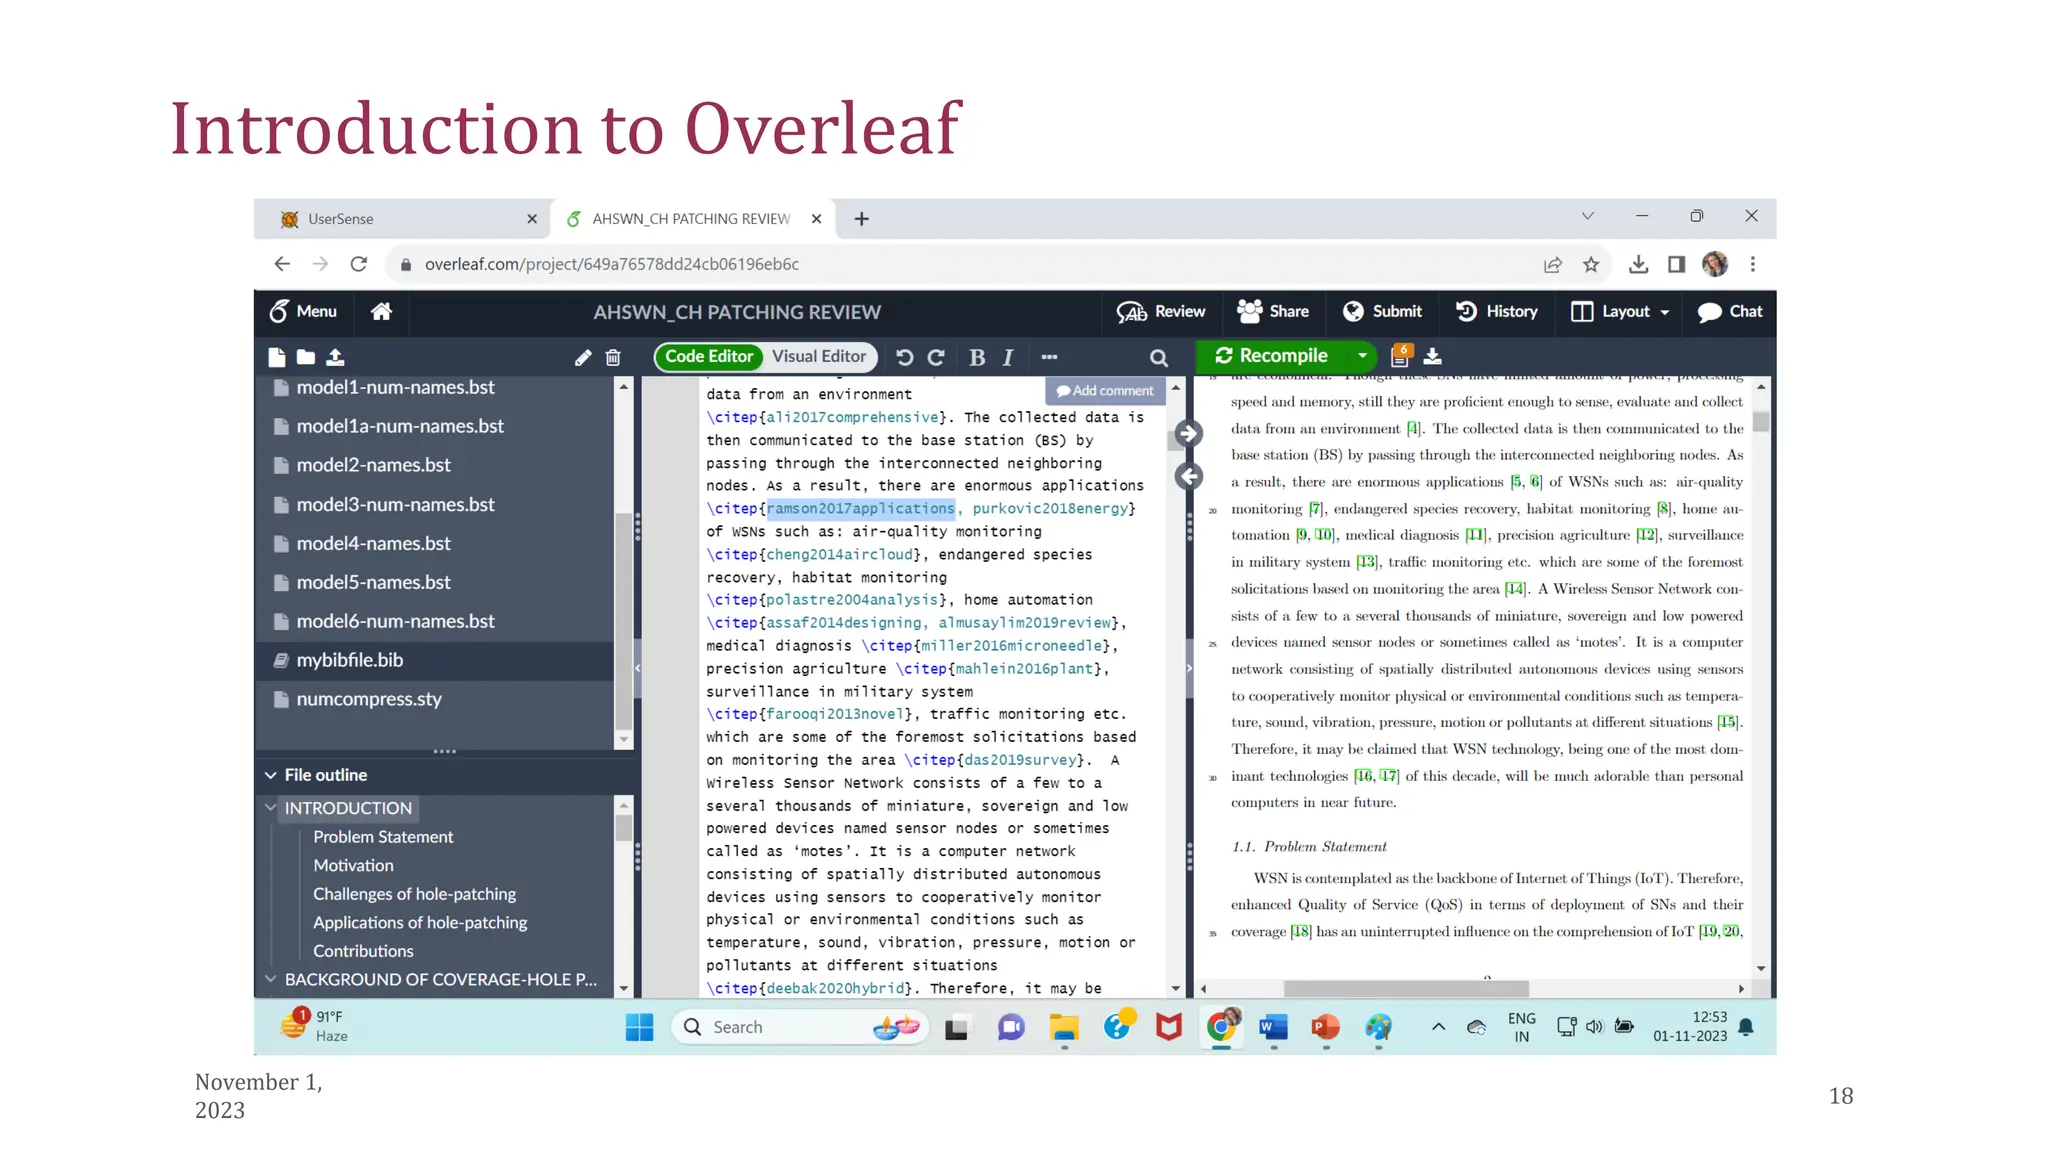Recompile the document
This screenshot has width=2048, height=1152.
pos(1271,356)
